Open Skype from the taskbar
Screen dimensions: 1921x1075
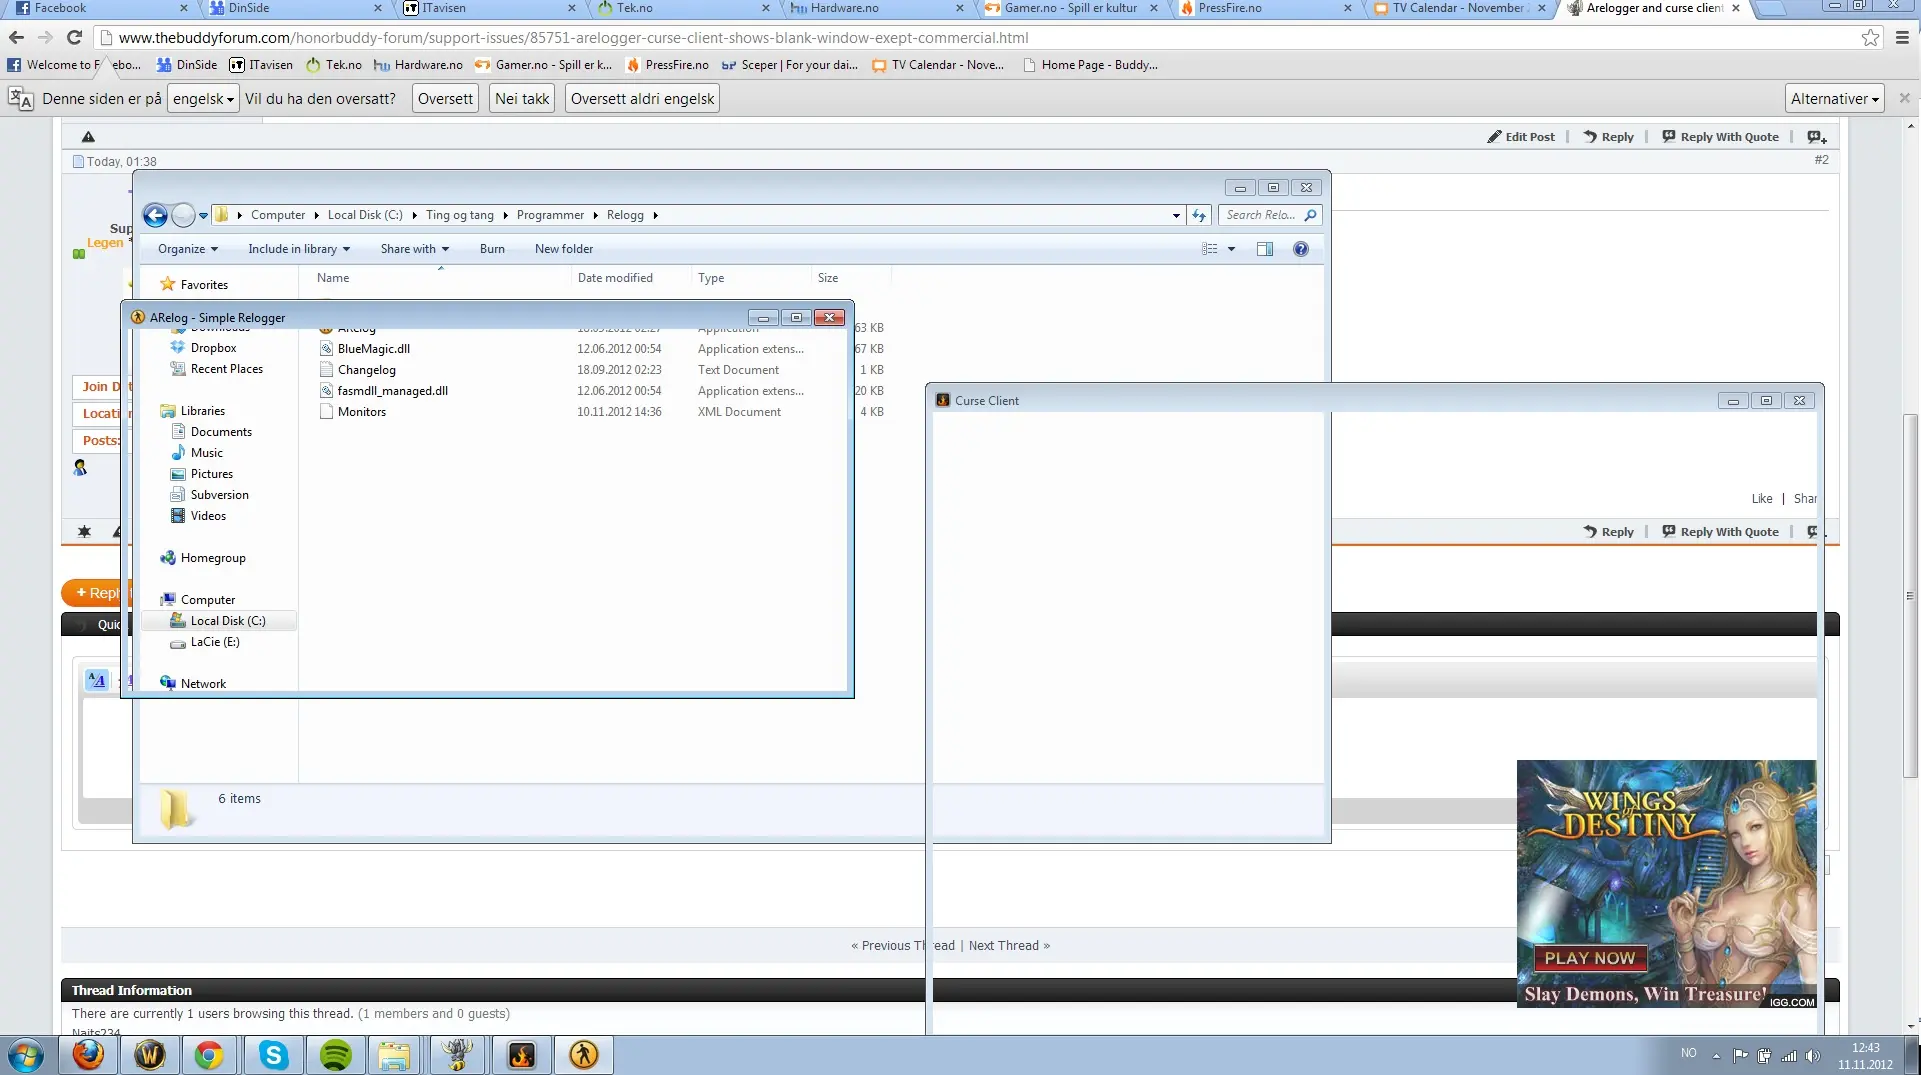click(273, 1055)
